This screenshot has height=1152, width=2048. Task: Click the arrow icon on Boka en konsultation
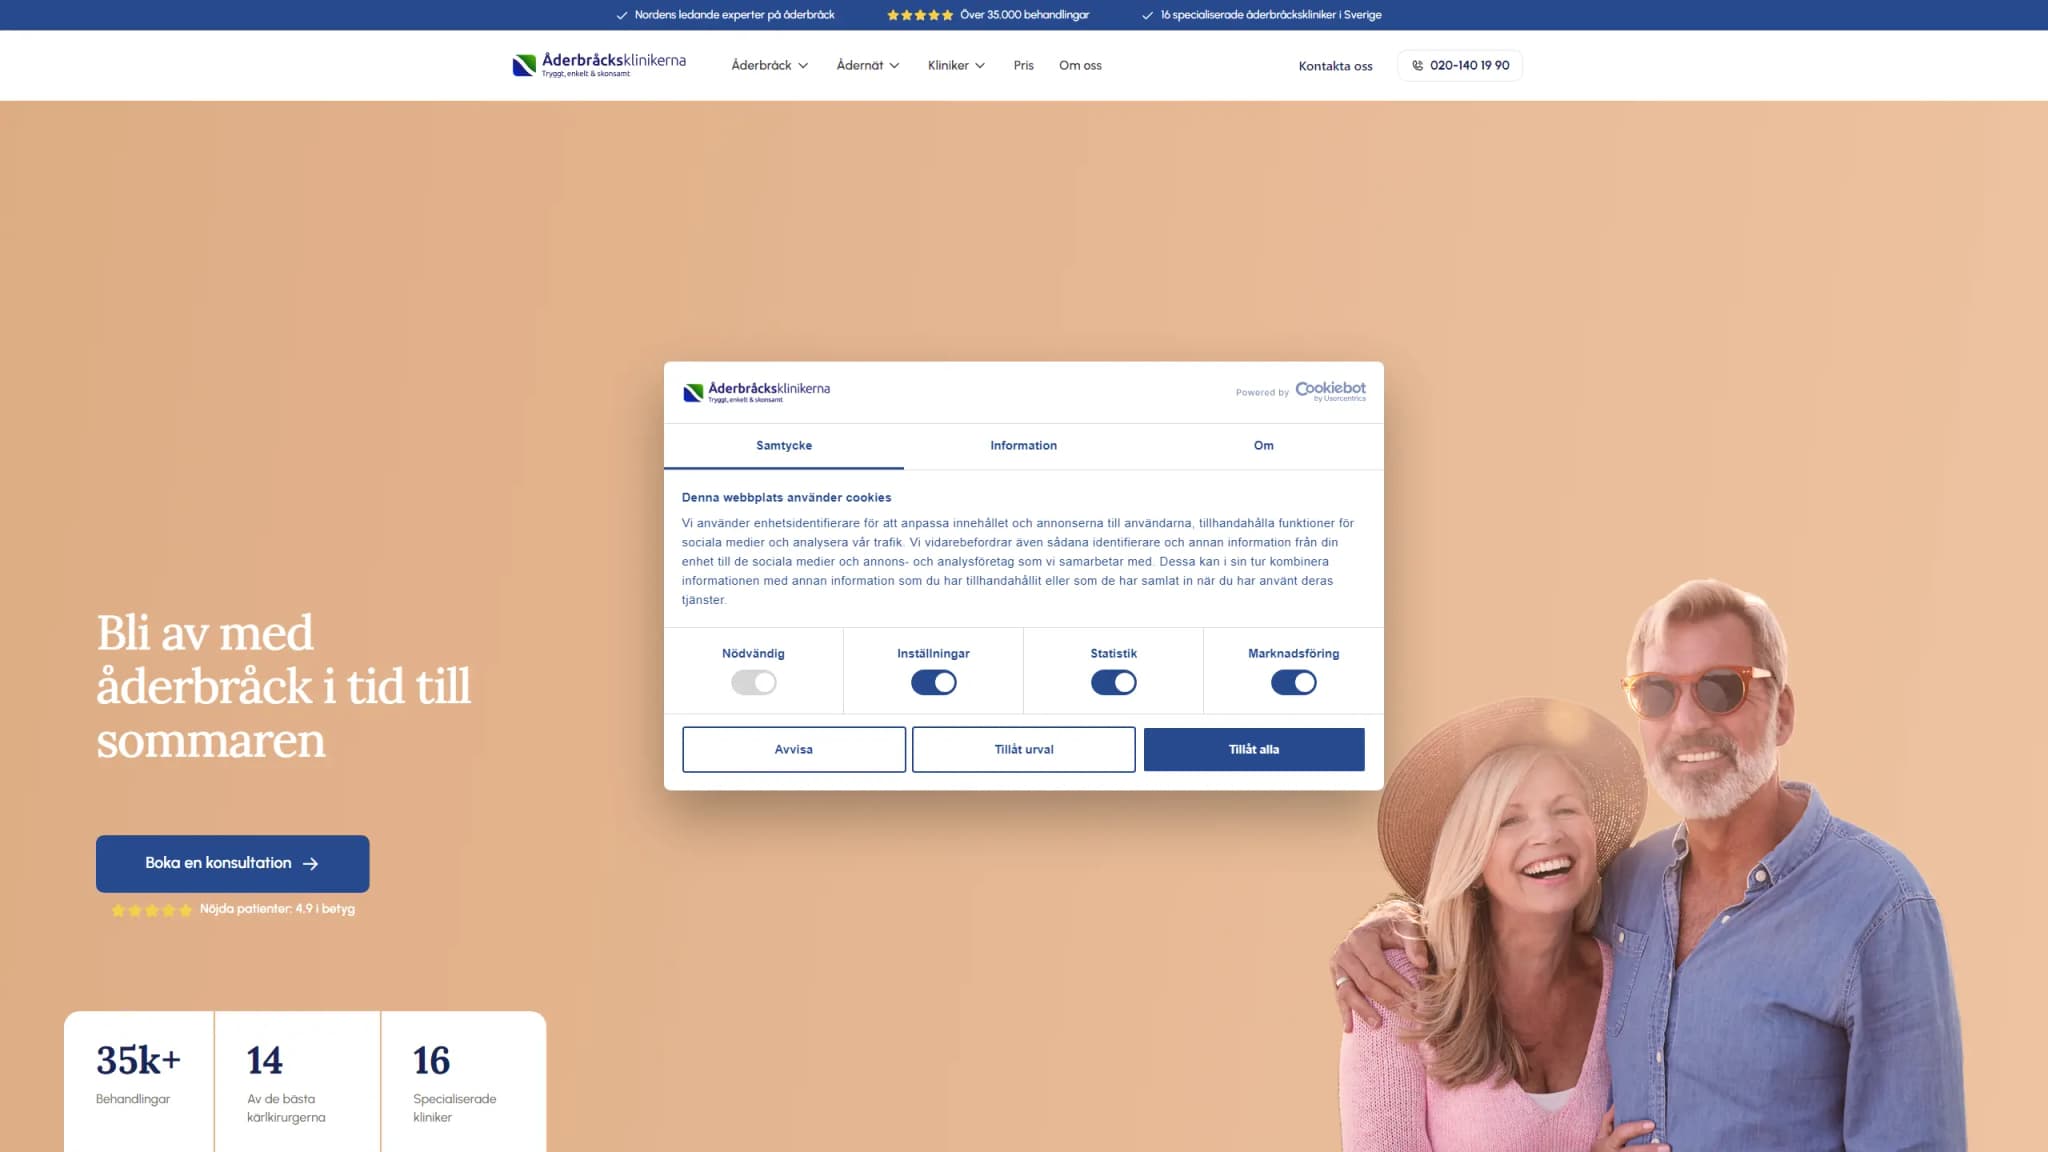pos(310,864)
